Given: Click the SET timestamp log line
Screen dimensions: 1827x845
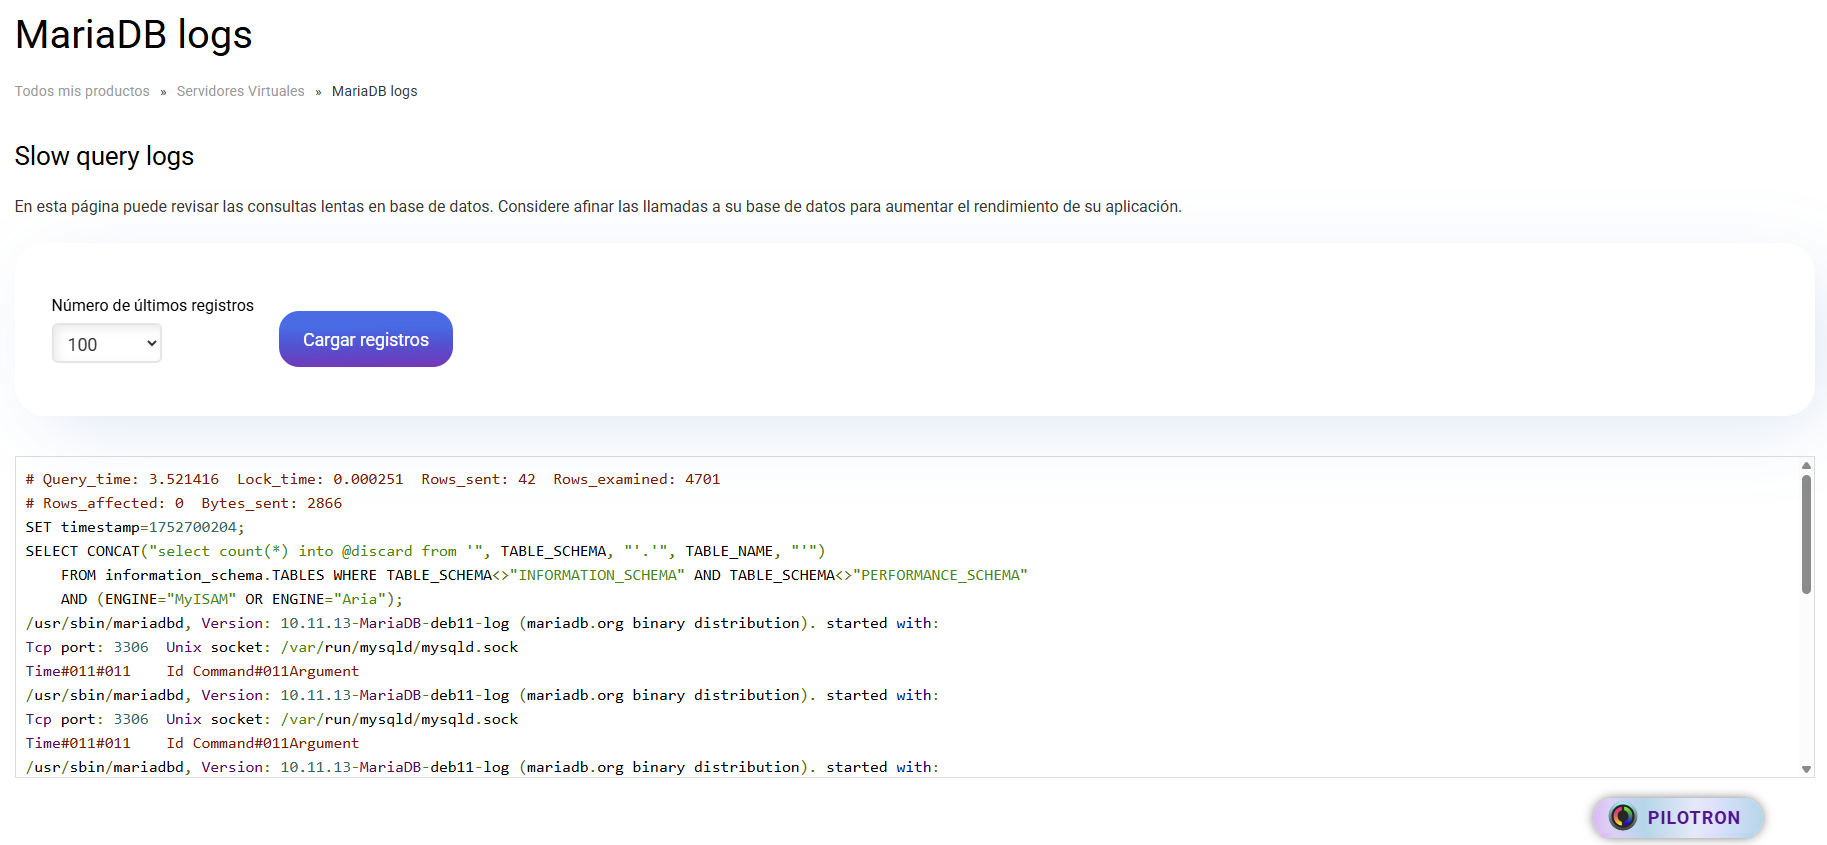Looking at the screenshot, I should click(135, 527).
